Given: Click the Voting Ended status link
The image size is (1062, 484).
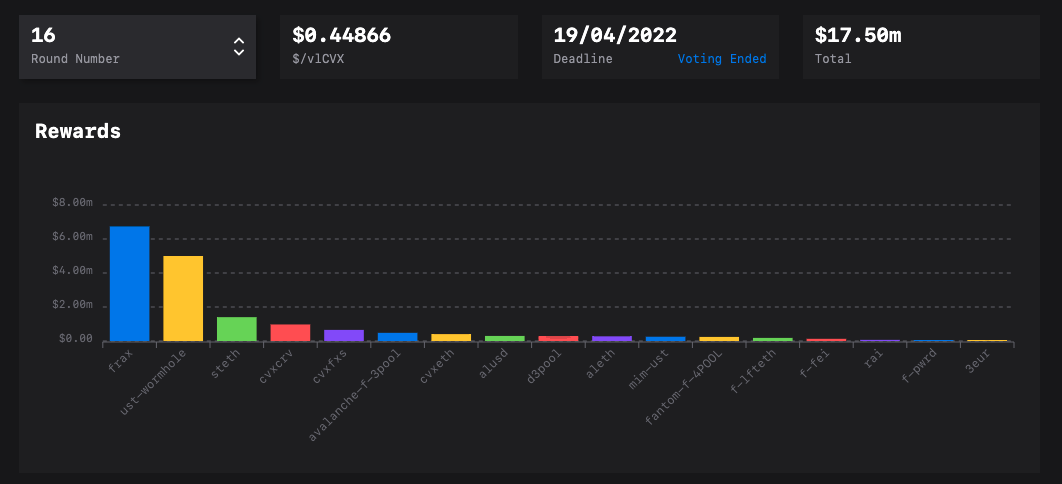Looking at the screenshot, I should tap(721, 59).
